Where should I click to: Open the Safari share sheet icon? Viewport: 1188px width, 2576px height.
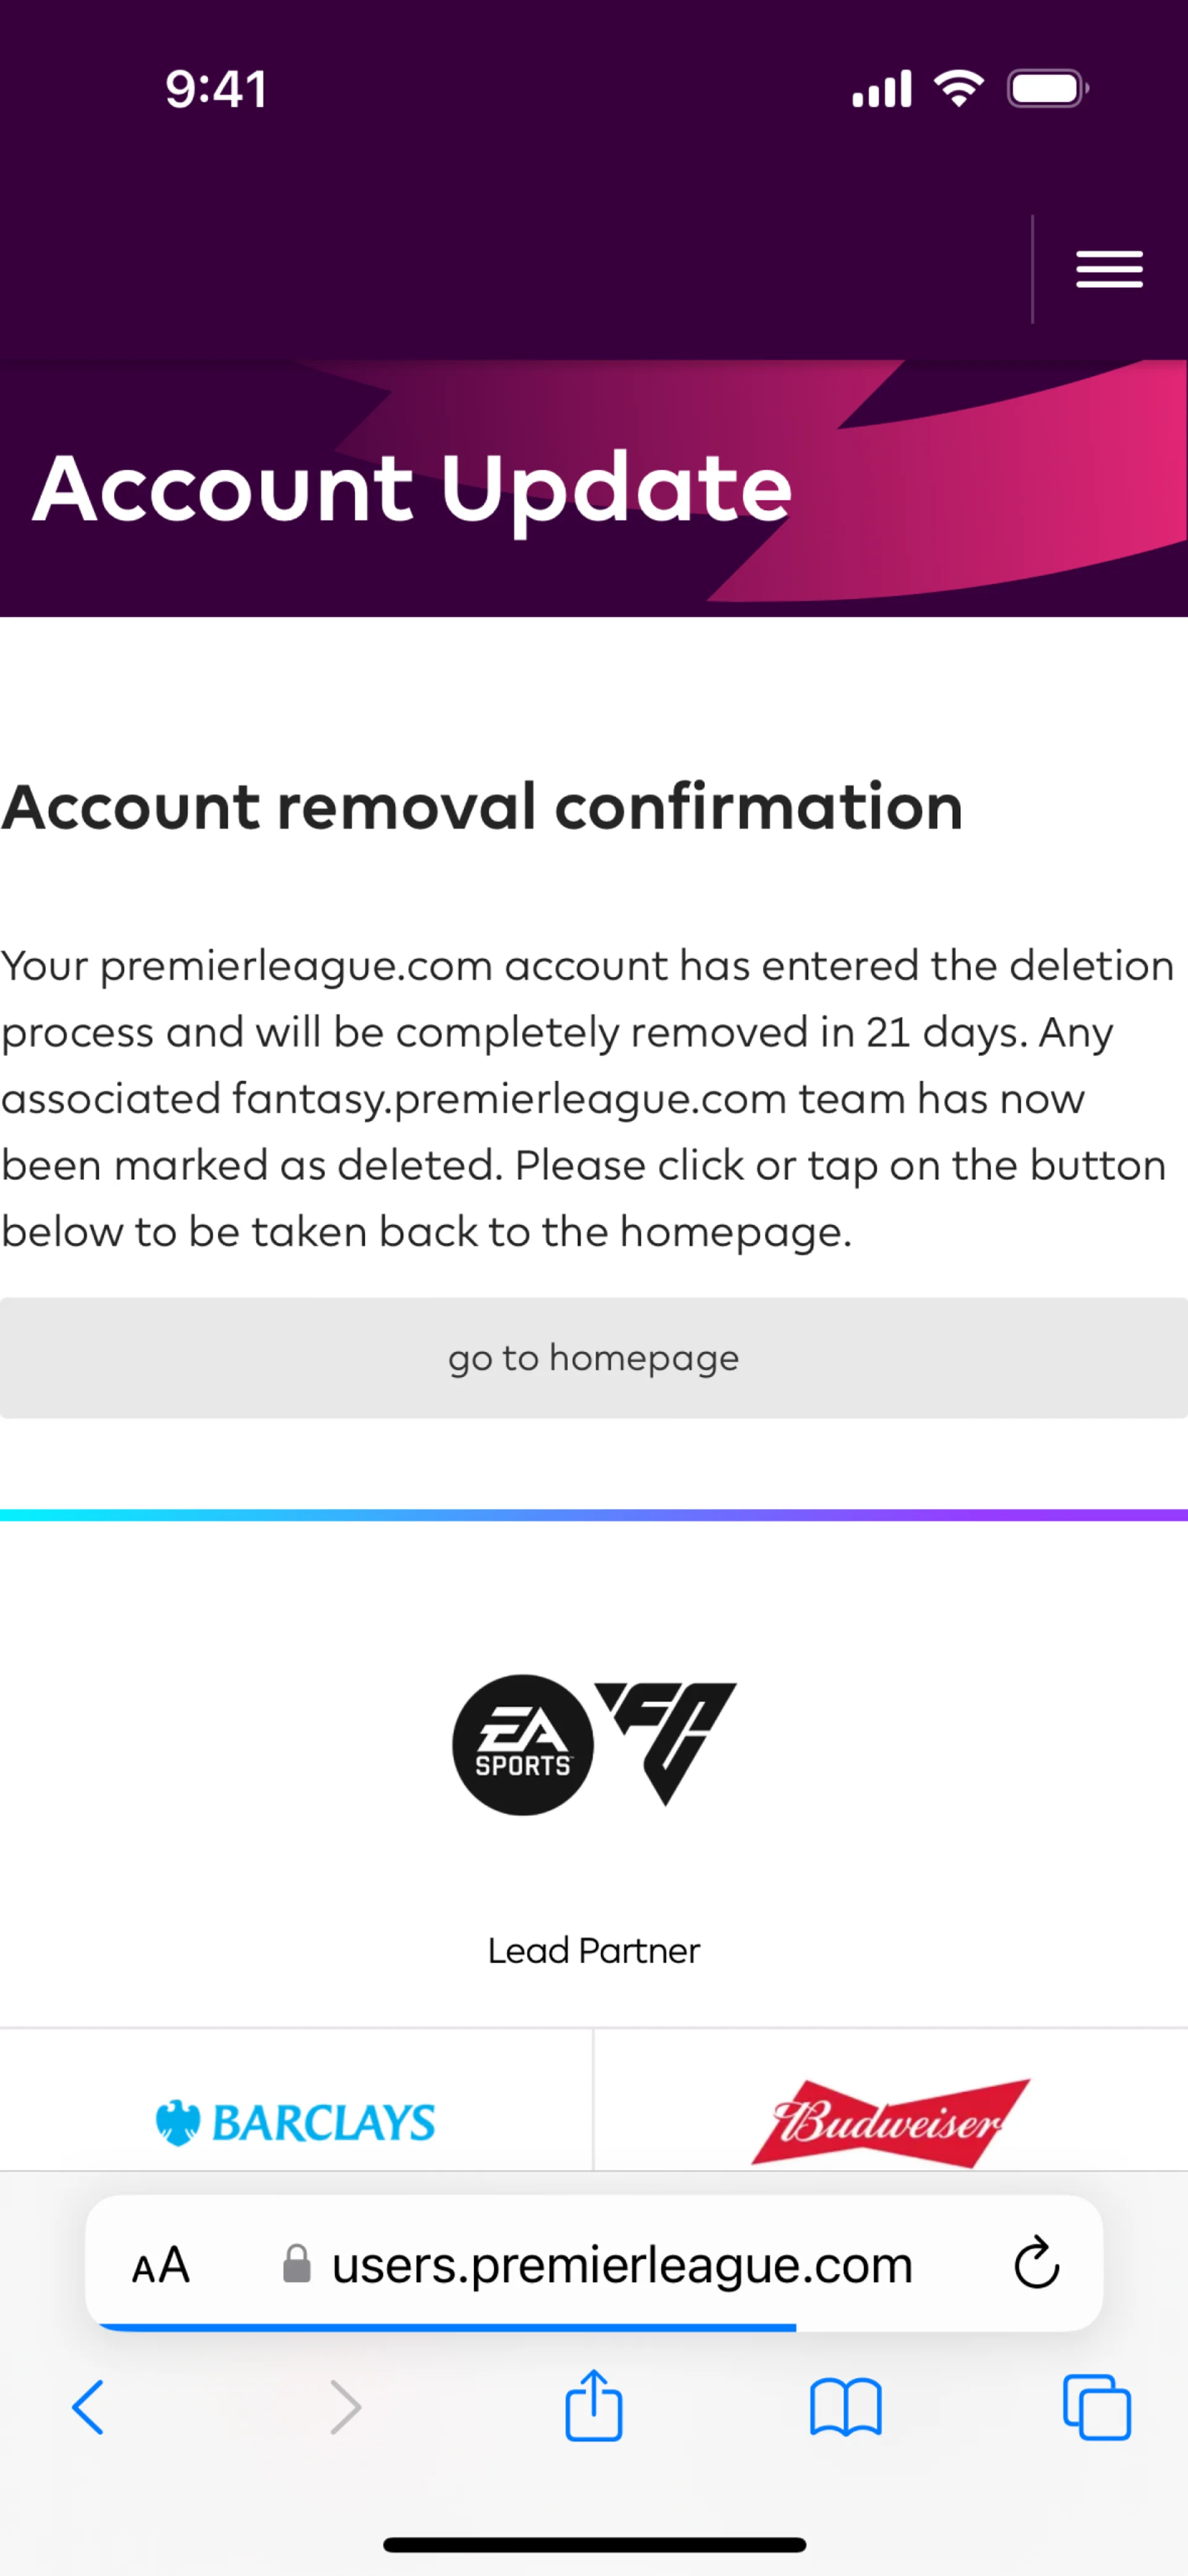(x=594, y=2406)
